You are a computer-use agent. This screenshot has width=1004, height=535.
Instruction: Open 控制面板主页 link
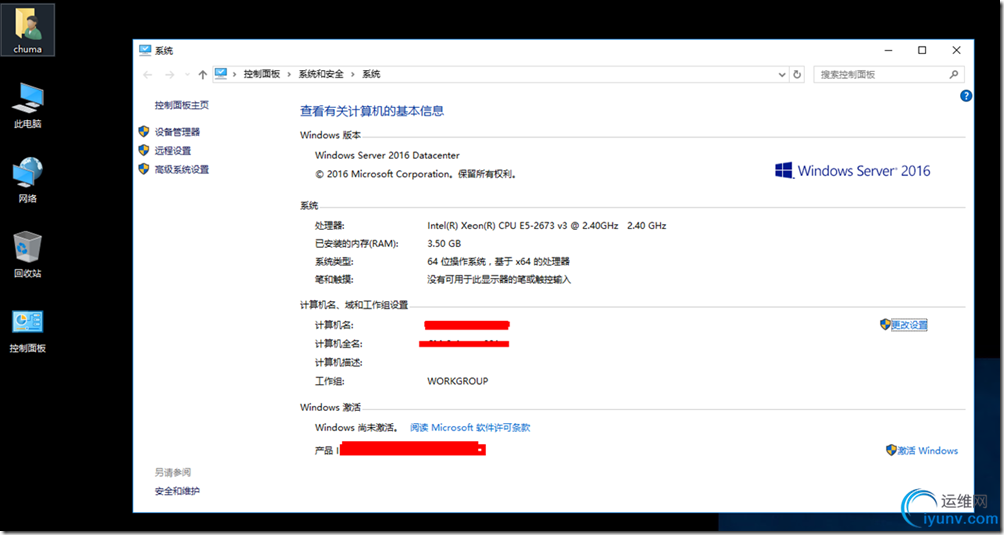click(x=182, y=105)
